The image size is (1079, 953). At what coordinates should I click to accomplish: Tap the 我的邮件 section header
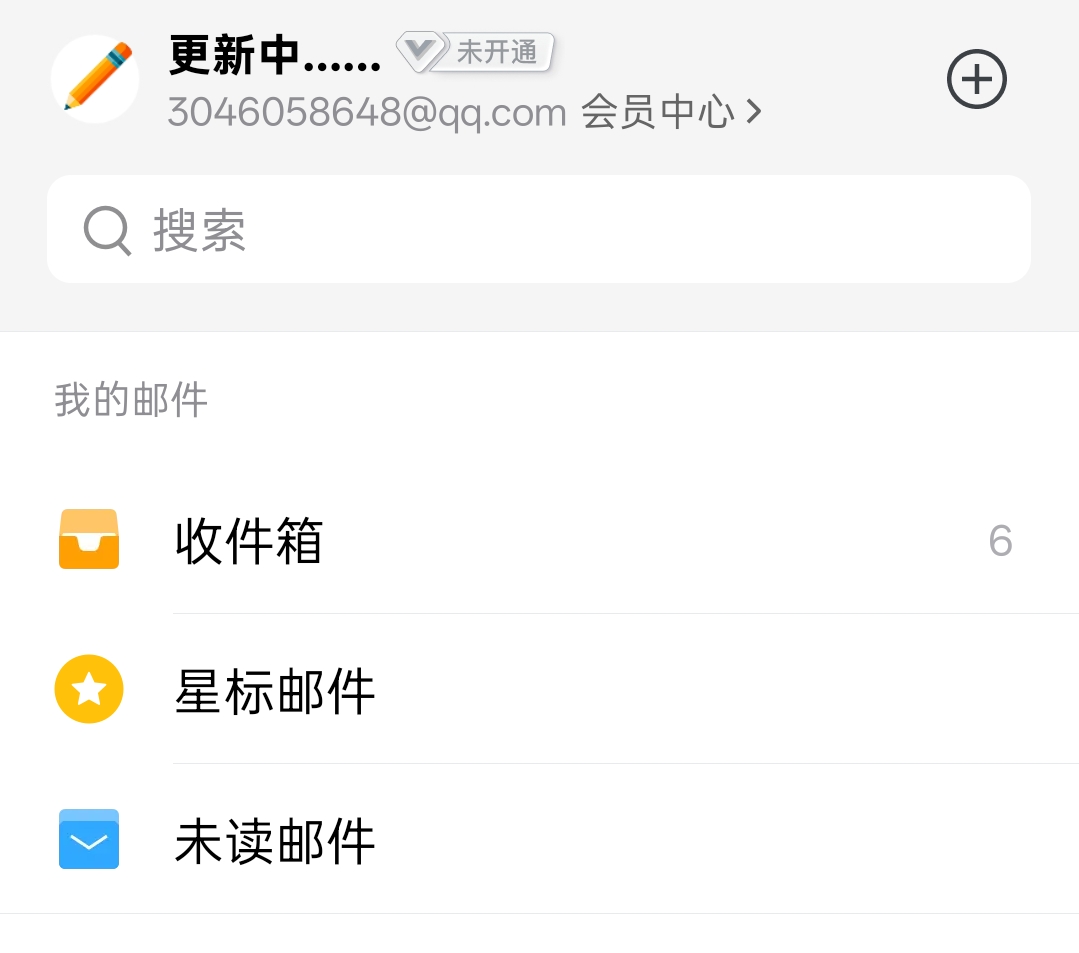tap(131, 400)
